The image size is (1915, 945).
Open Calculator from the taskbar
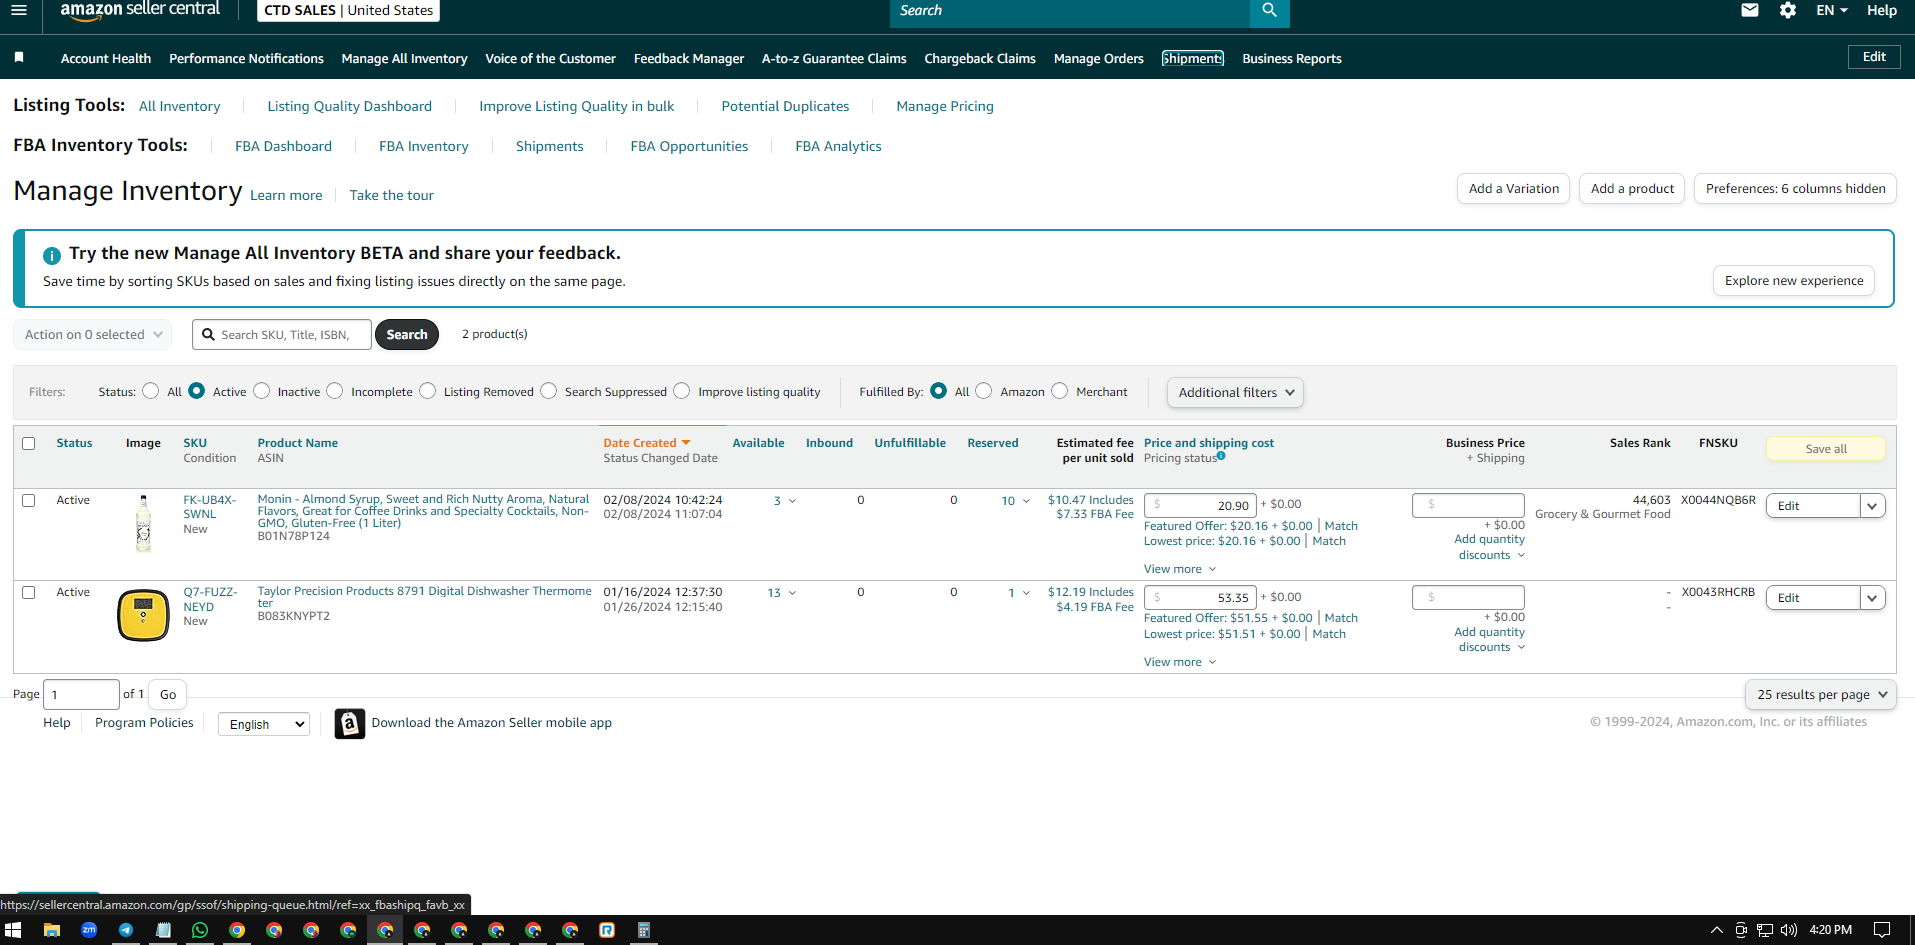coord(644,930)
